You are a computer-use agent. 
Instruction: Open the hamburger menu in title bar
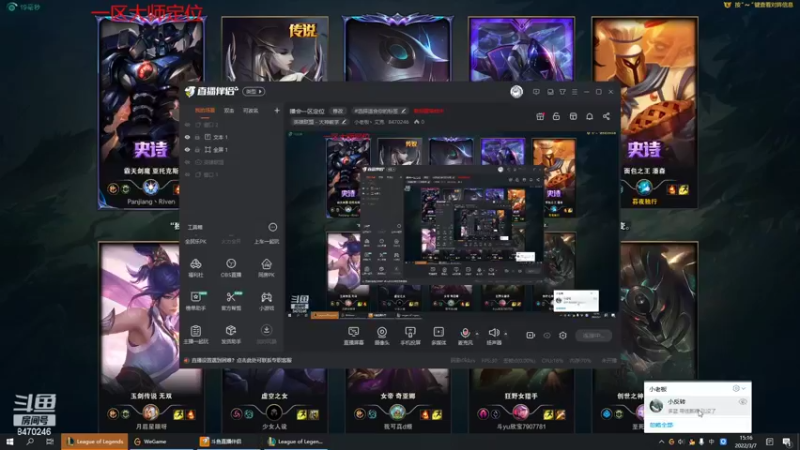[x=574, y=92]
